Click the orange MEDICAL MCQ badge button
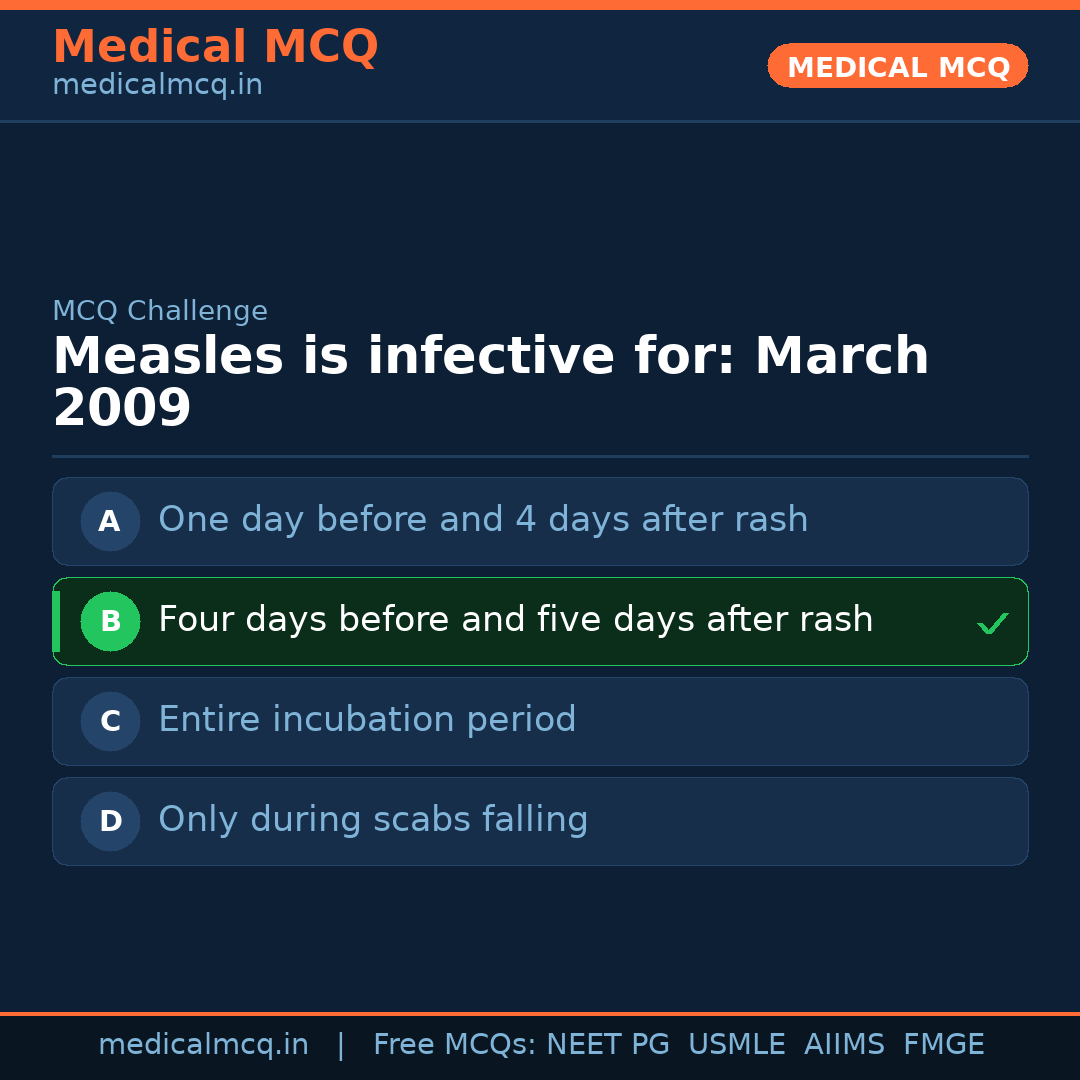Image resolution: width=1080 pixels, height=1080 pixels. click(x=897, y=67)
